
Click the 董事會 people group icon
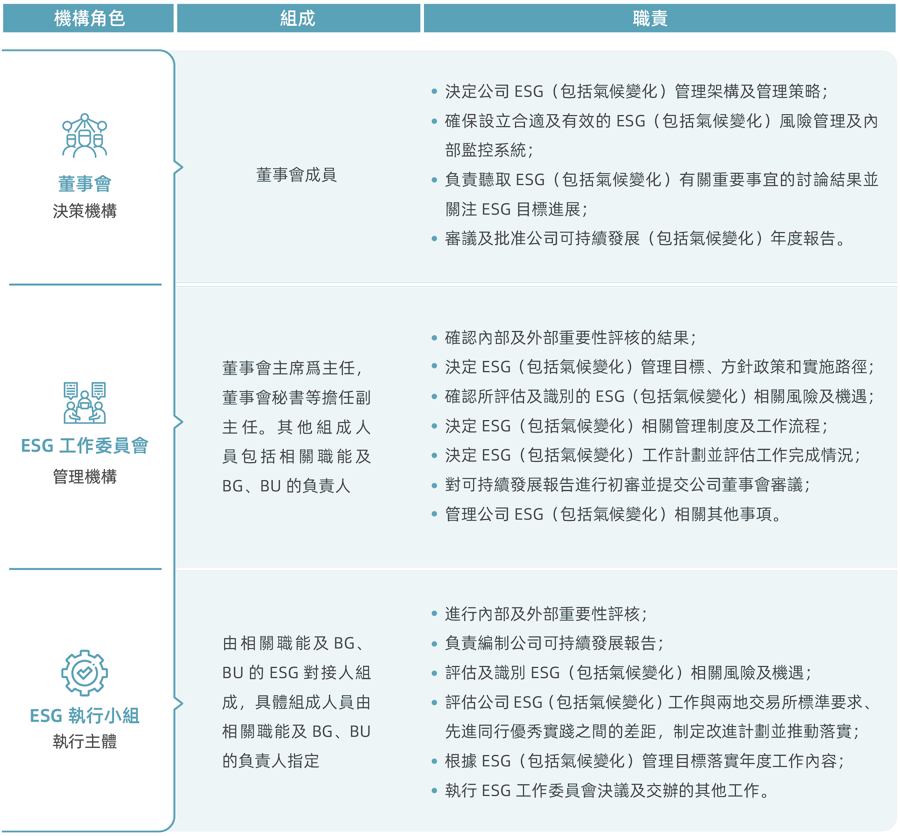coord(85,136)
